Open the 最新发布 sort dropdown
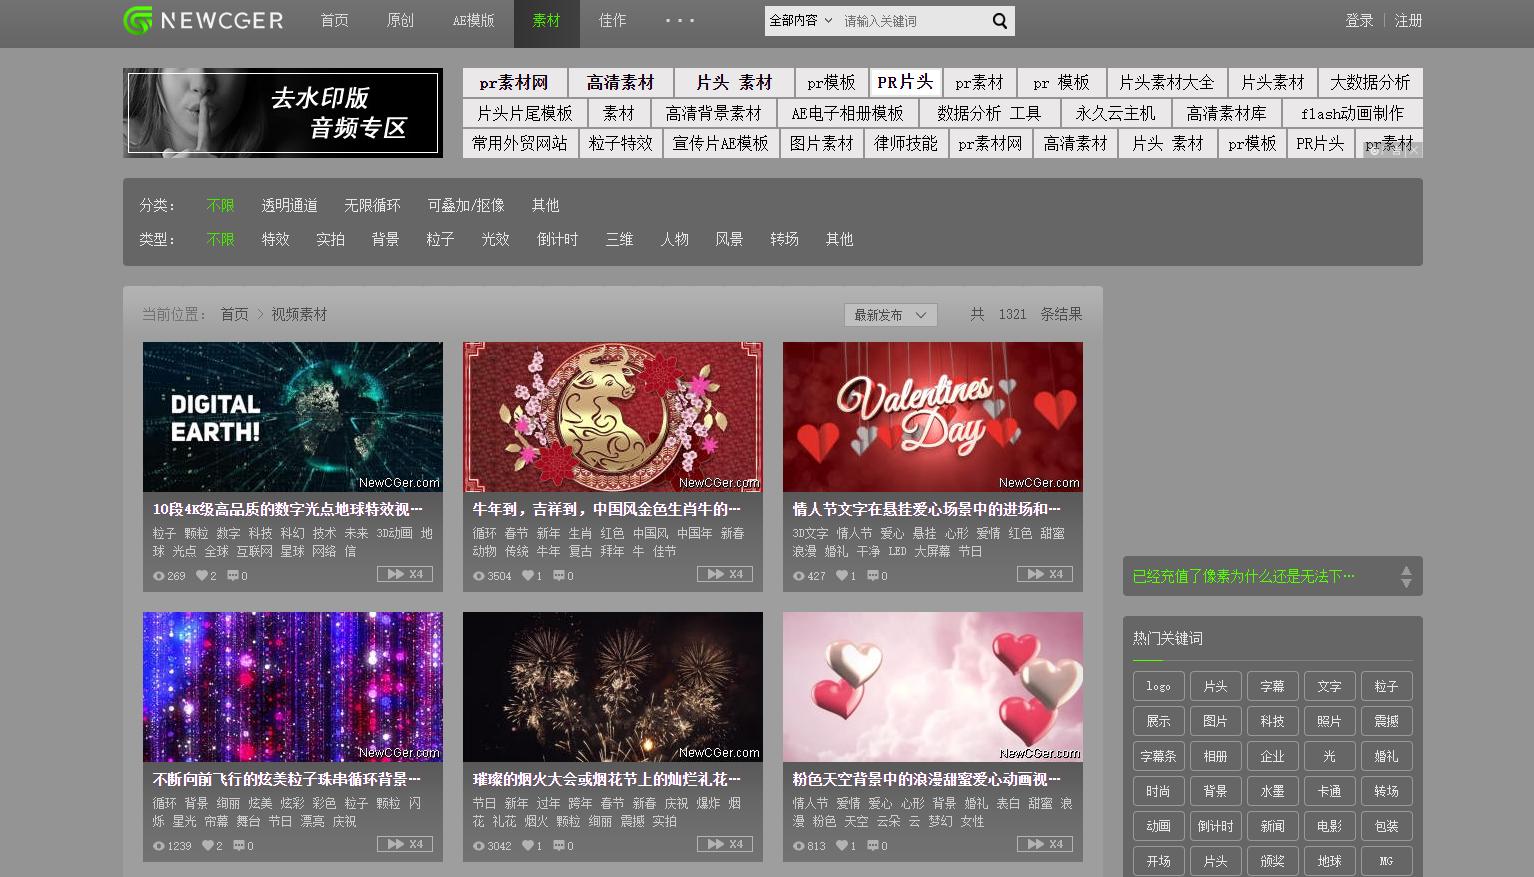Viewport: 1534px width, 877px height. coord(889,314)
